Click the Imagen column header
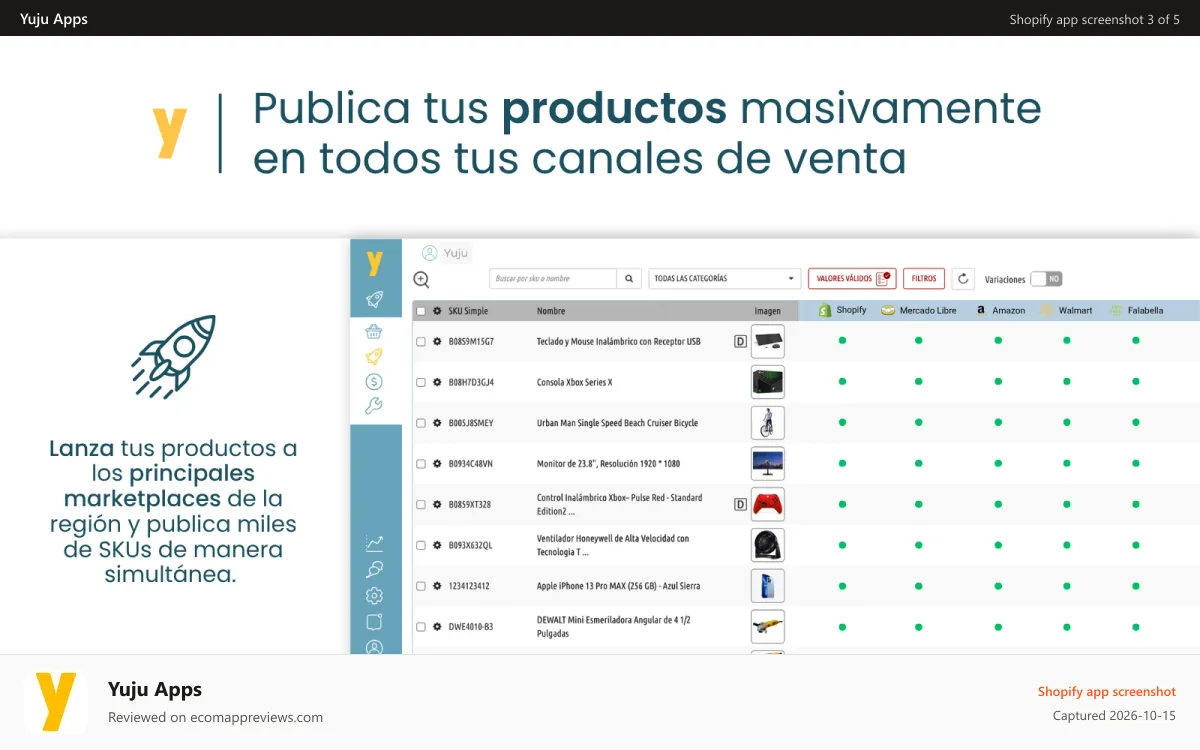Image resolution: width=1200 pixels, height=750 pixels. click(768, 311)
